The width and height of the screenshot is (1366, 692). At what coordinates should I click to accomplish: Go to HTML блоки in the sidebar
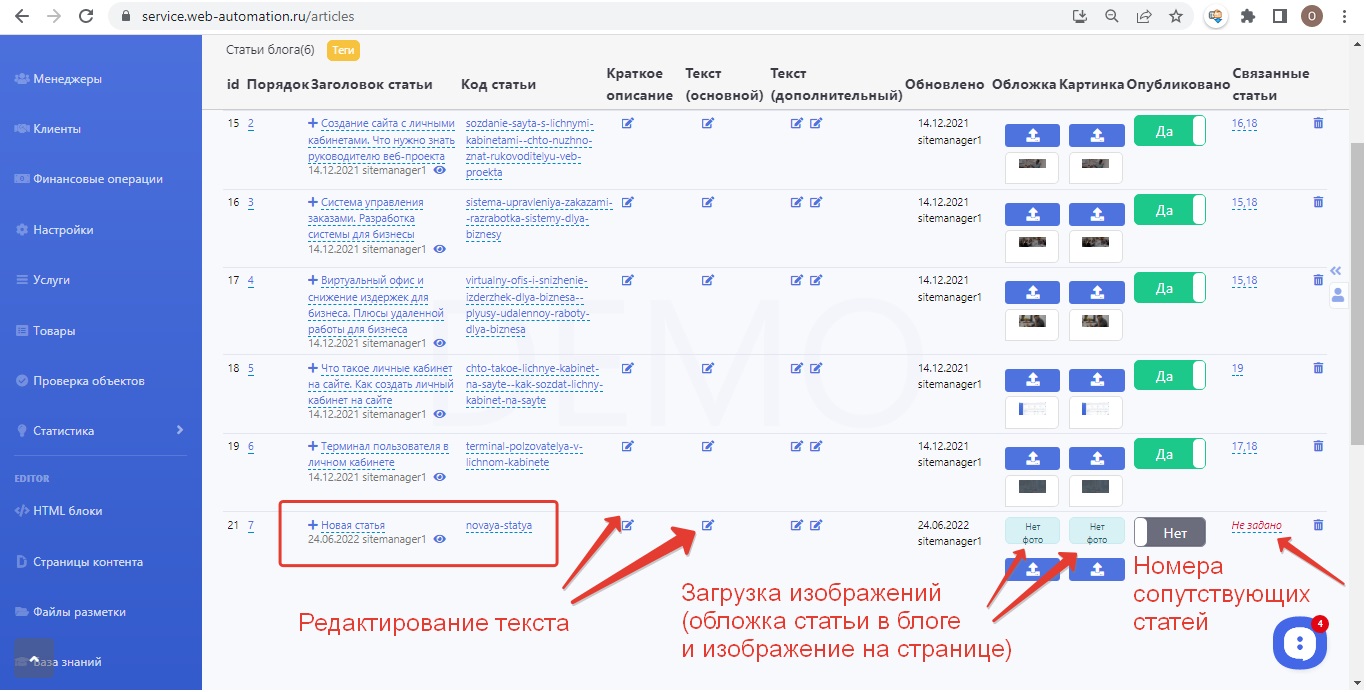pyautogui.click(x=67, y=510)
